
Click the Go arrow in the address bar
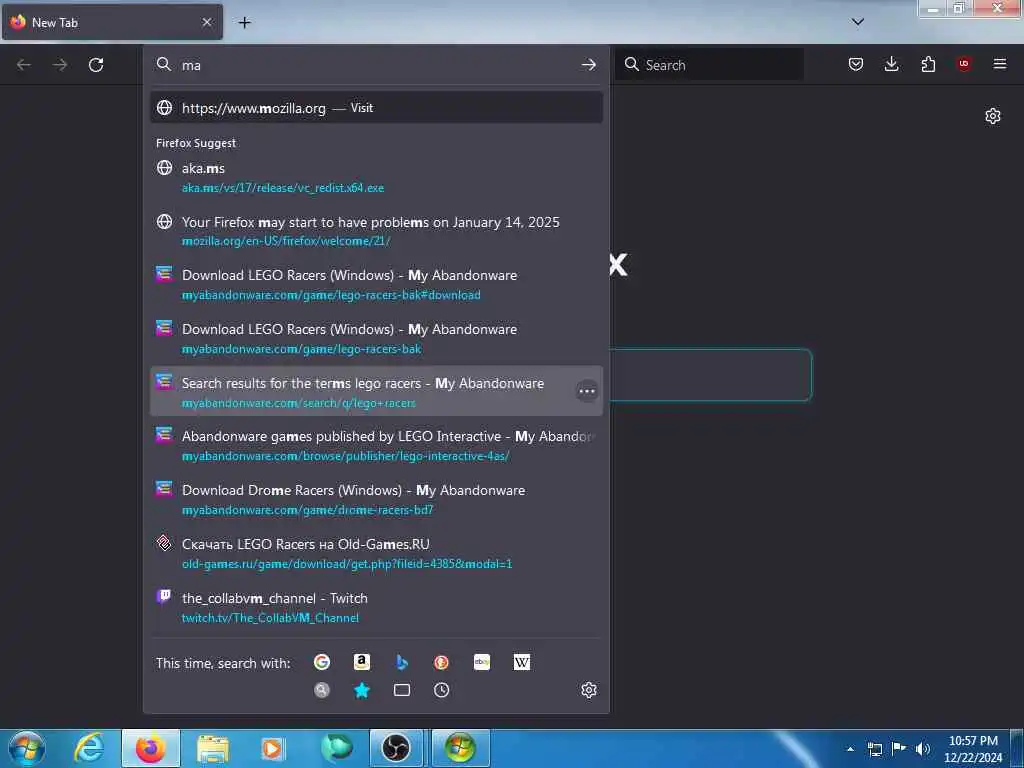588,65
